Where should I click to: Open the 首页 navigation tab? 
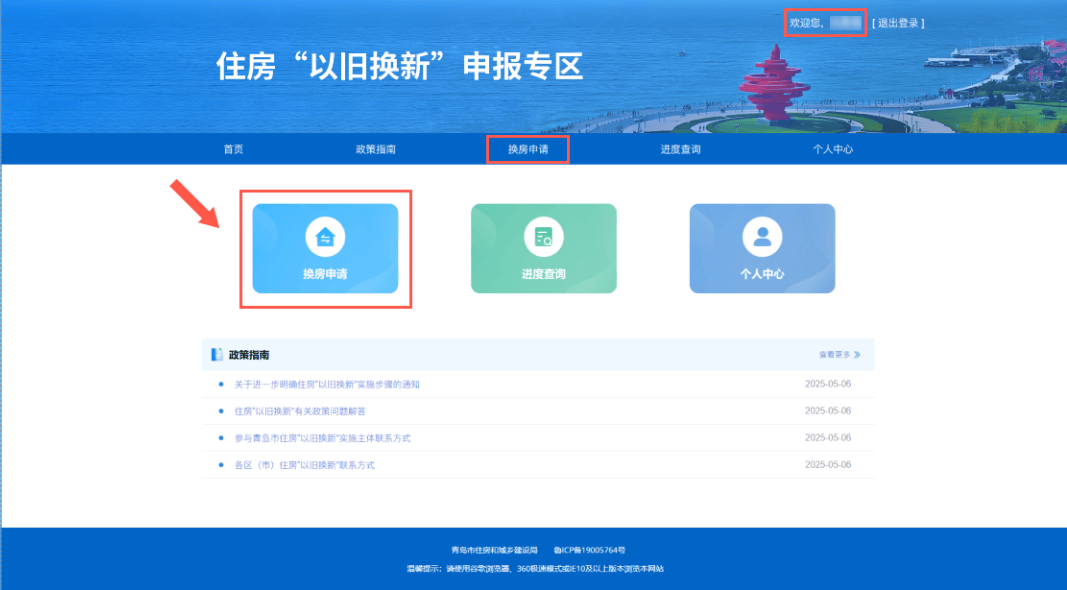(x=233, y=149)
